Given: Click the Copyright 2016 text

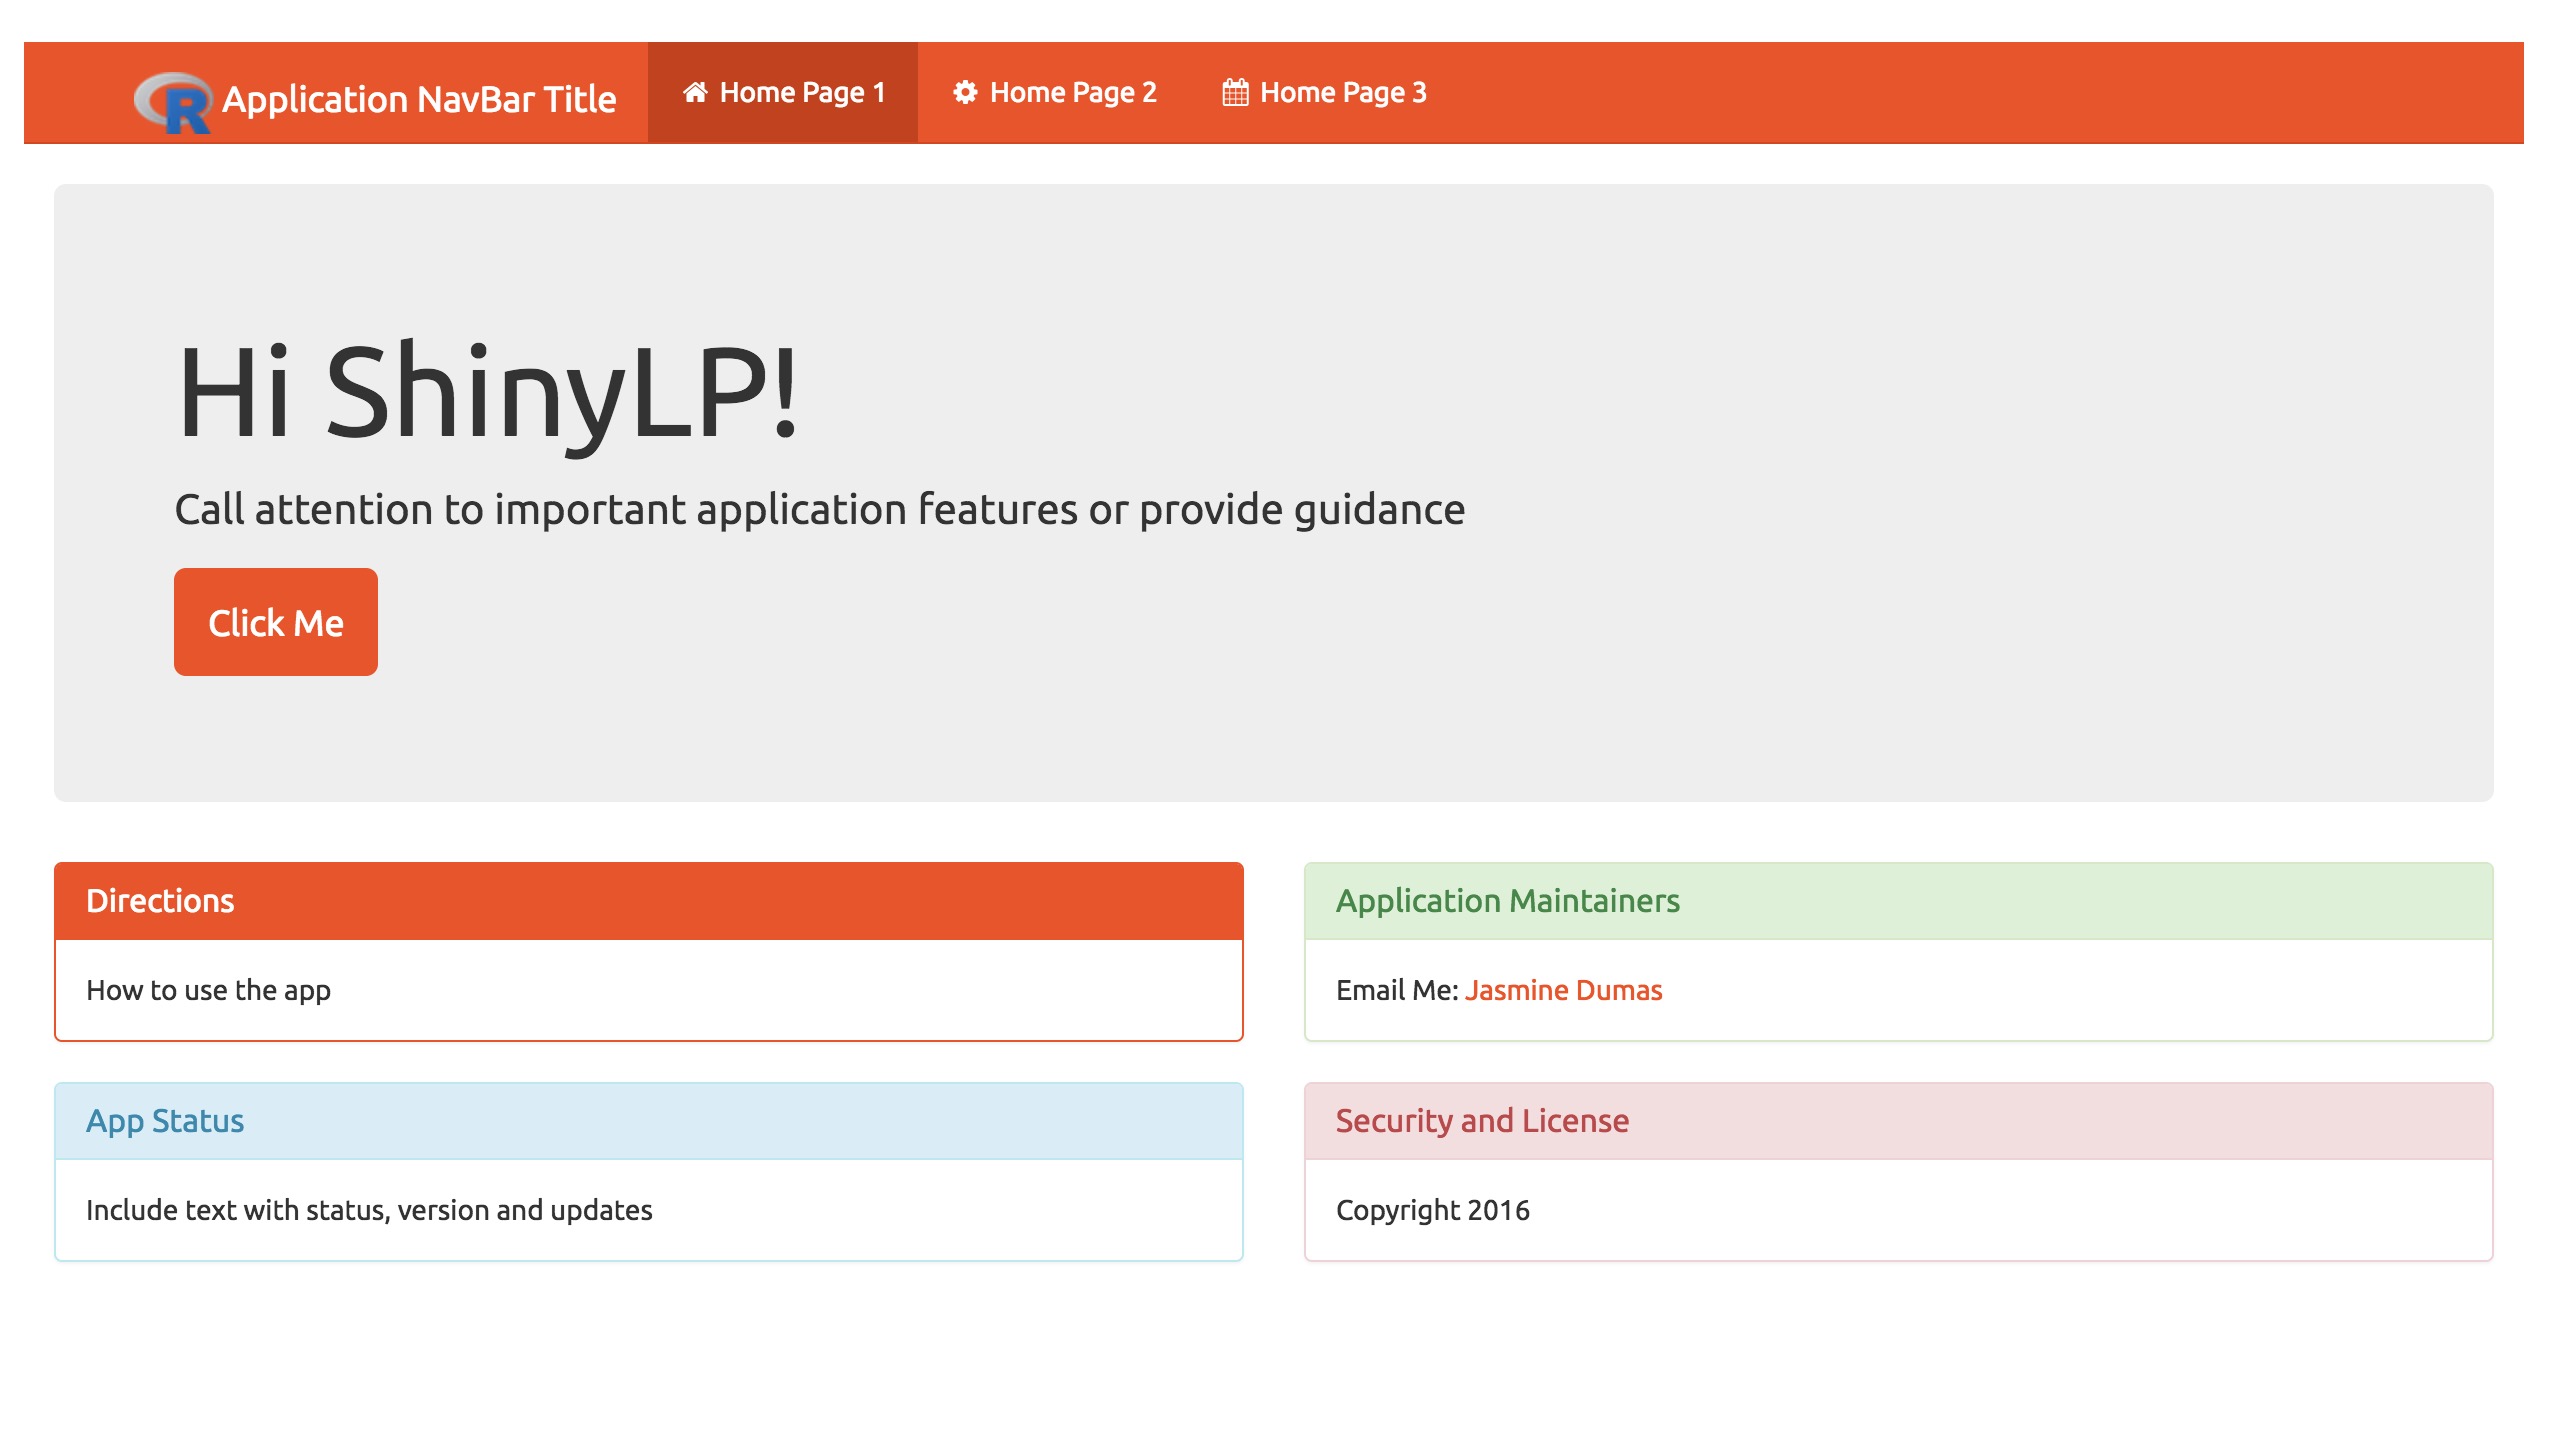Looking at the screenshot, I should 1432,1210.
